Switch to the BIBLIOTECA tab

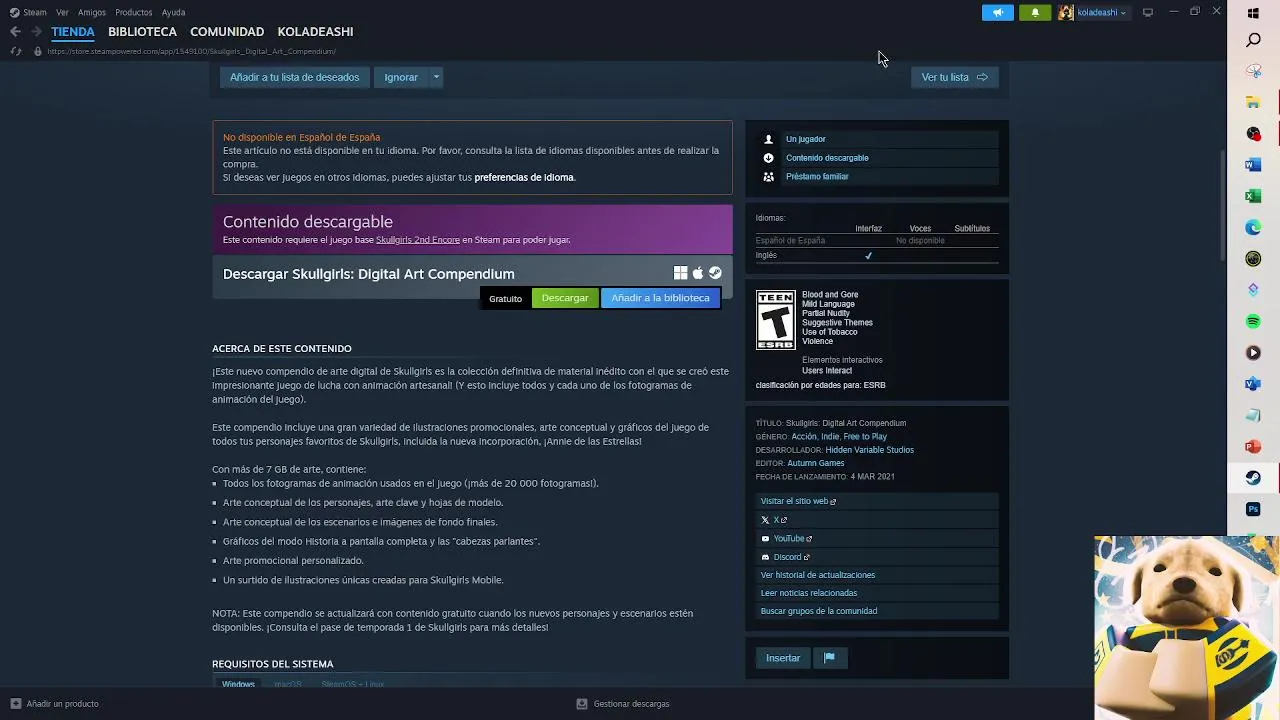click(142, 32)
